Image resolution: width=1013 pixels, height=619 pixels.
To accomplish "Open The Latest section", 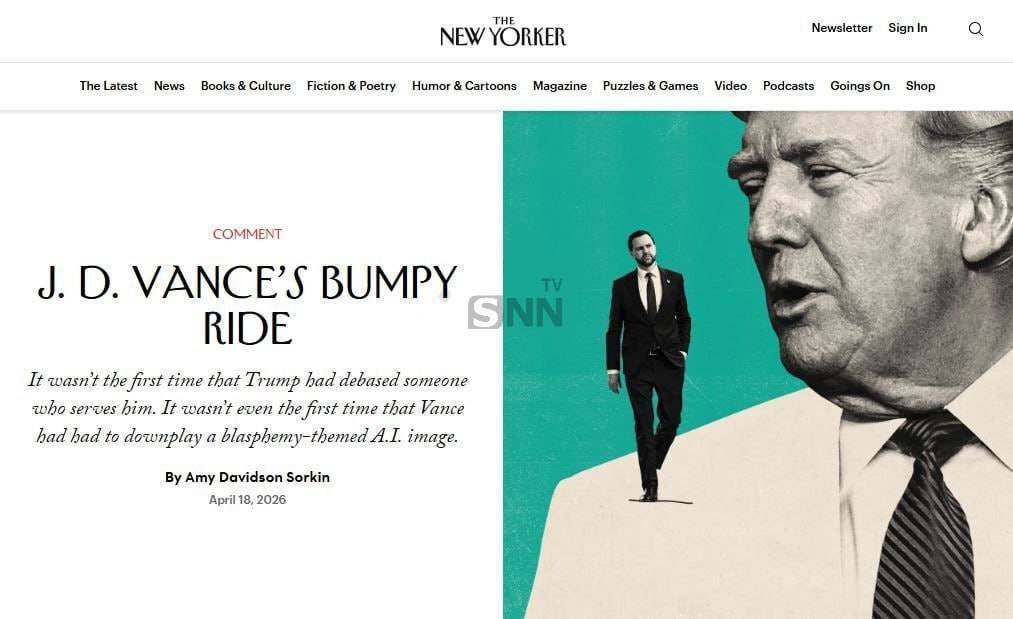I will point(109,86).
